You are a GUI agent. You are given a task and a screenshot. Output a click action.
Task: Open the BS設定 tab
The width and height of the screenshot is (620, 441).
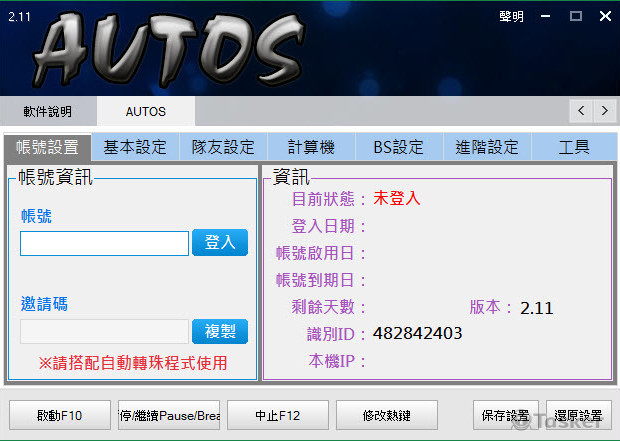[x=399, y=147]
